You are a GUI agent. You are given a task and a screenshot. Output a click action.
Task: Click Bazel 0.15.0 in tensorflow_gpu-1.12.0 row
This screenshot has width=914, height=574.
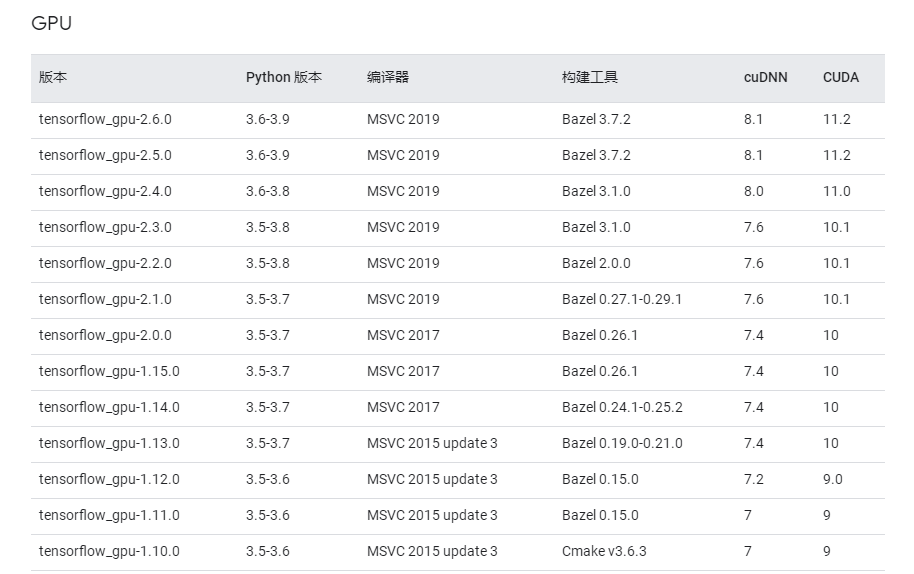(x=600, y=480)
